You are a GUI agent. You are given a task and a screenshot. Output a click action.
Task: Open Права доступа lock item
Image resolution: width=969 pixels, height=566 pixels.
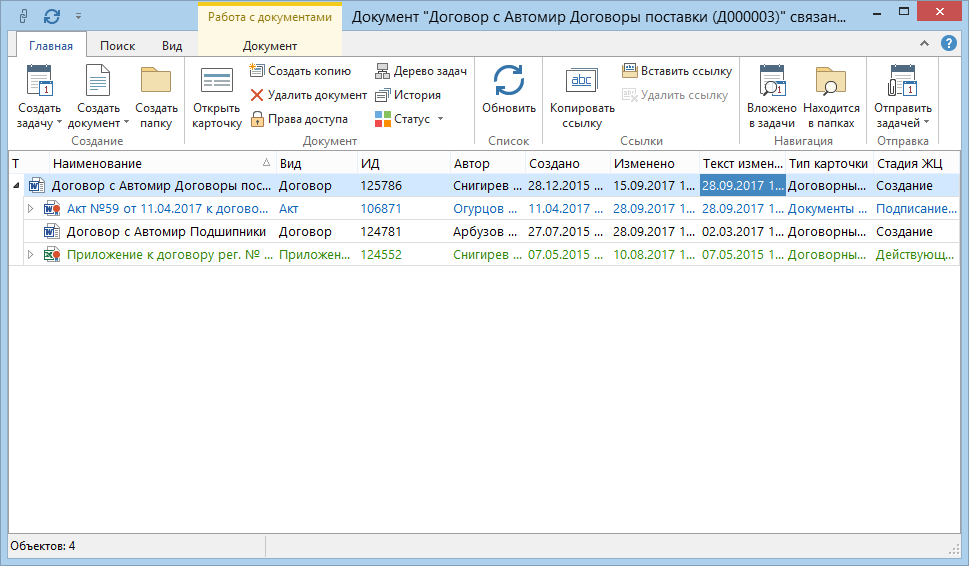pyautogui.click(x=299, y=119)
